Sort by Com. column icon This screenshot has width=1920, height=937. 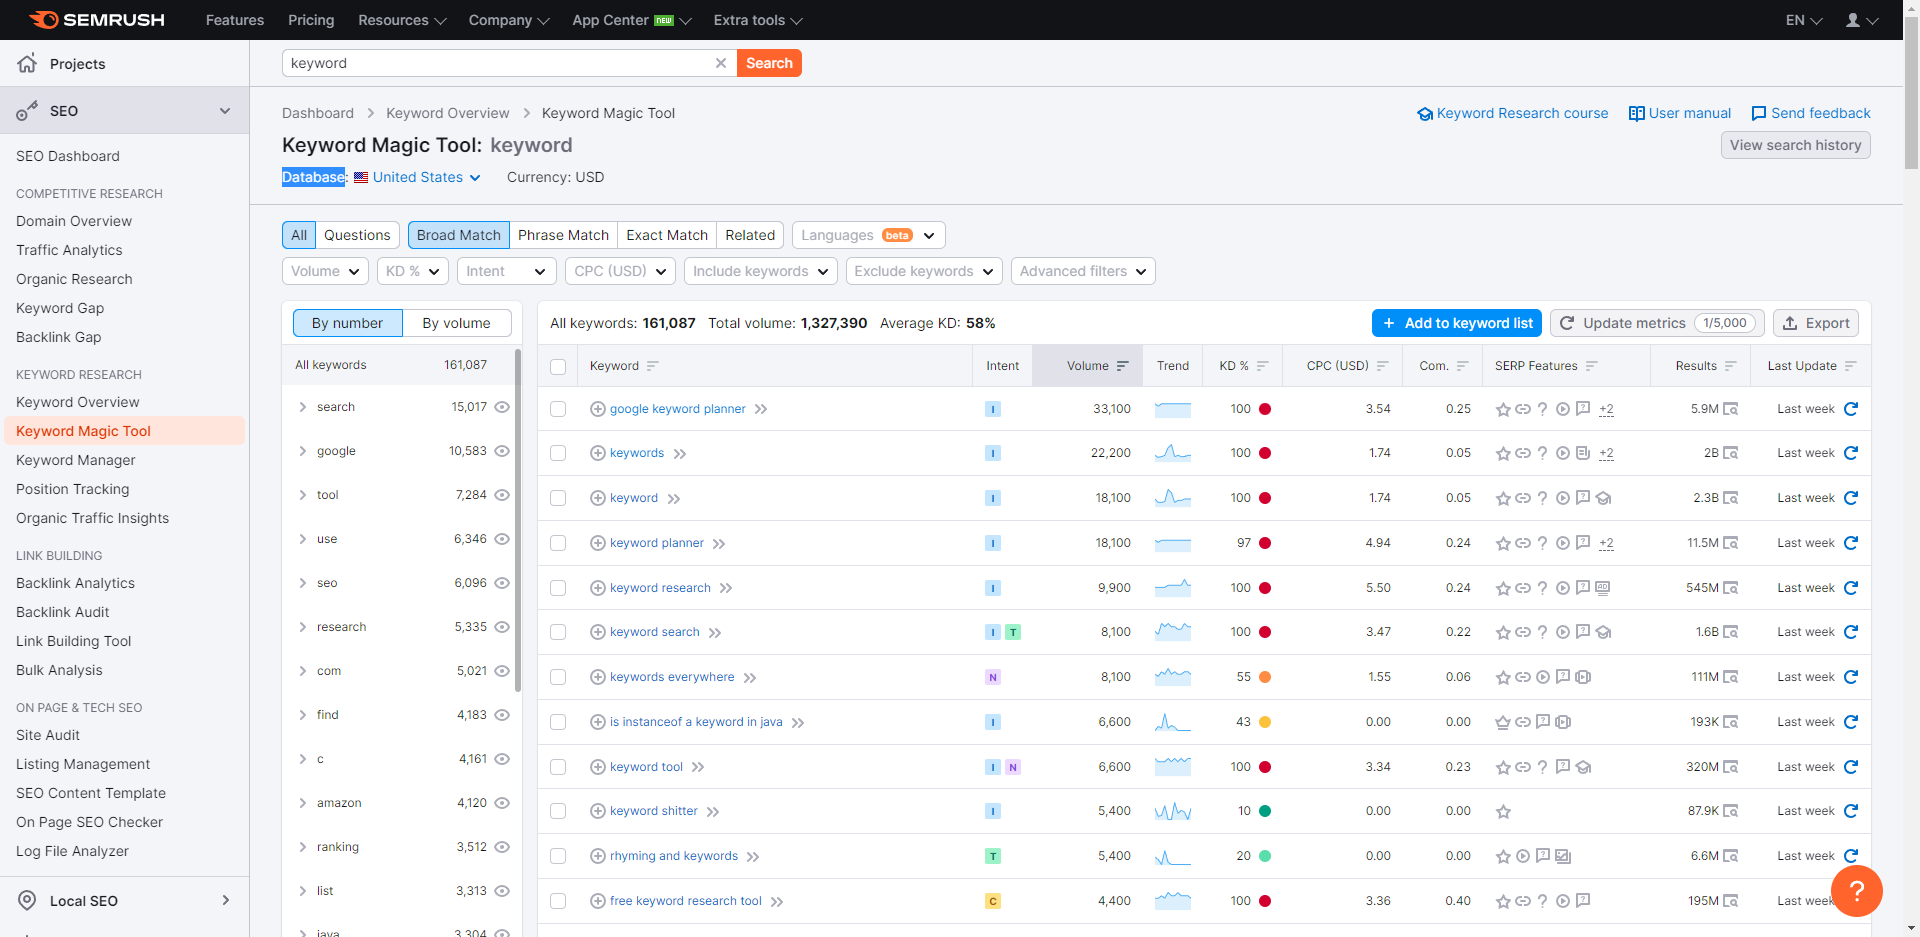(1462, 366)
